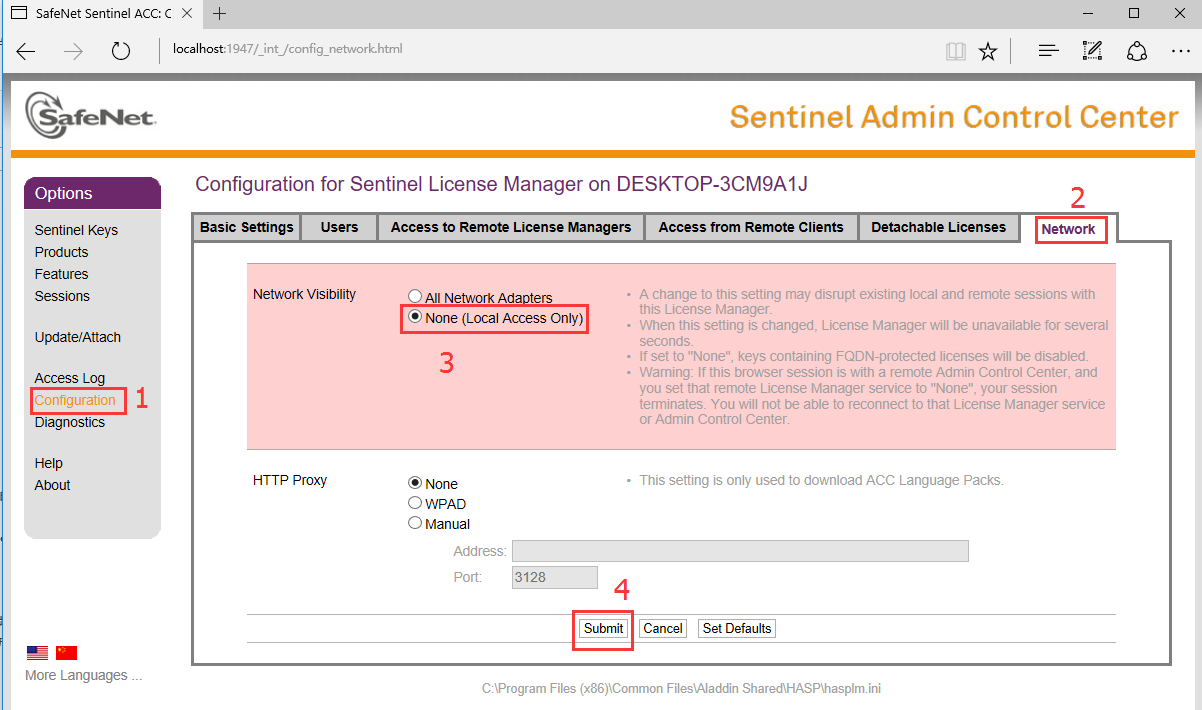1202x710 pixels.
Task: Click More Languages link
Action: pyautogui.click(x=84, y=675)
